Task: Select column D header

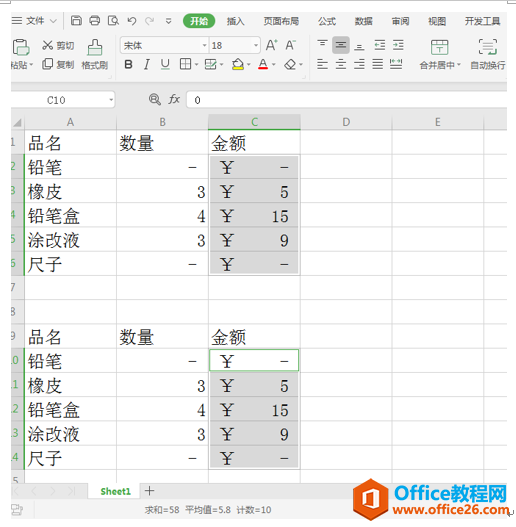Action: [346, 122]
